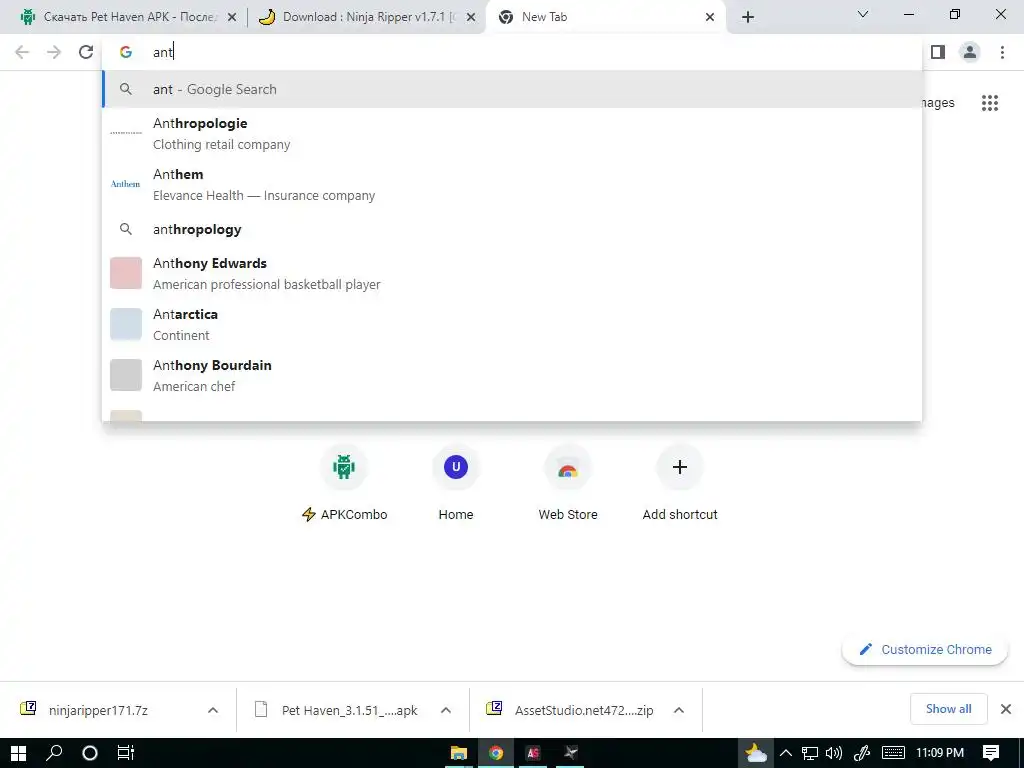Click the browser back arrow
This screenshot has width=1024, height=768.
pos(22,52)
